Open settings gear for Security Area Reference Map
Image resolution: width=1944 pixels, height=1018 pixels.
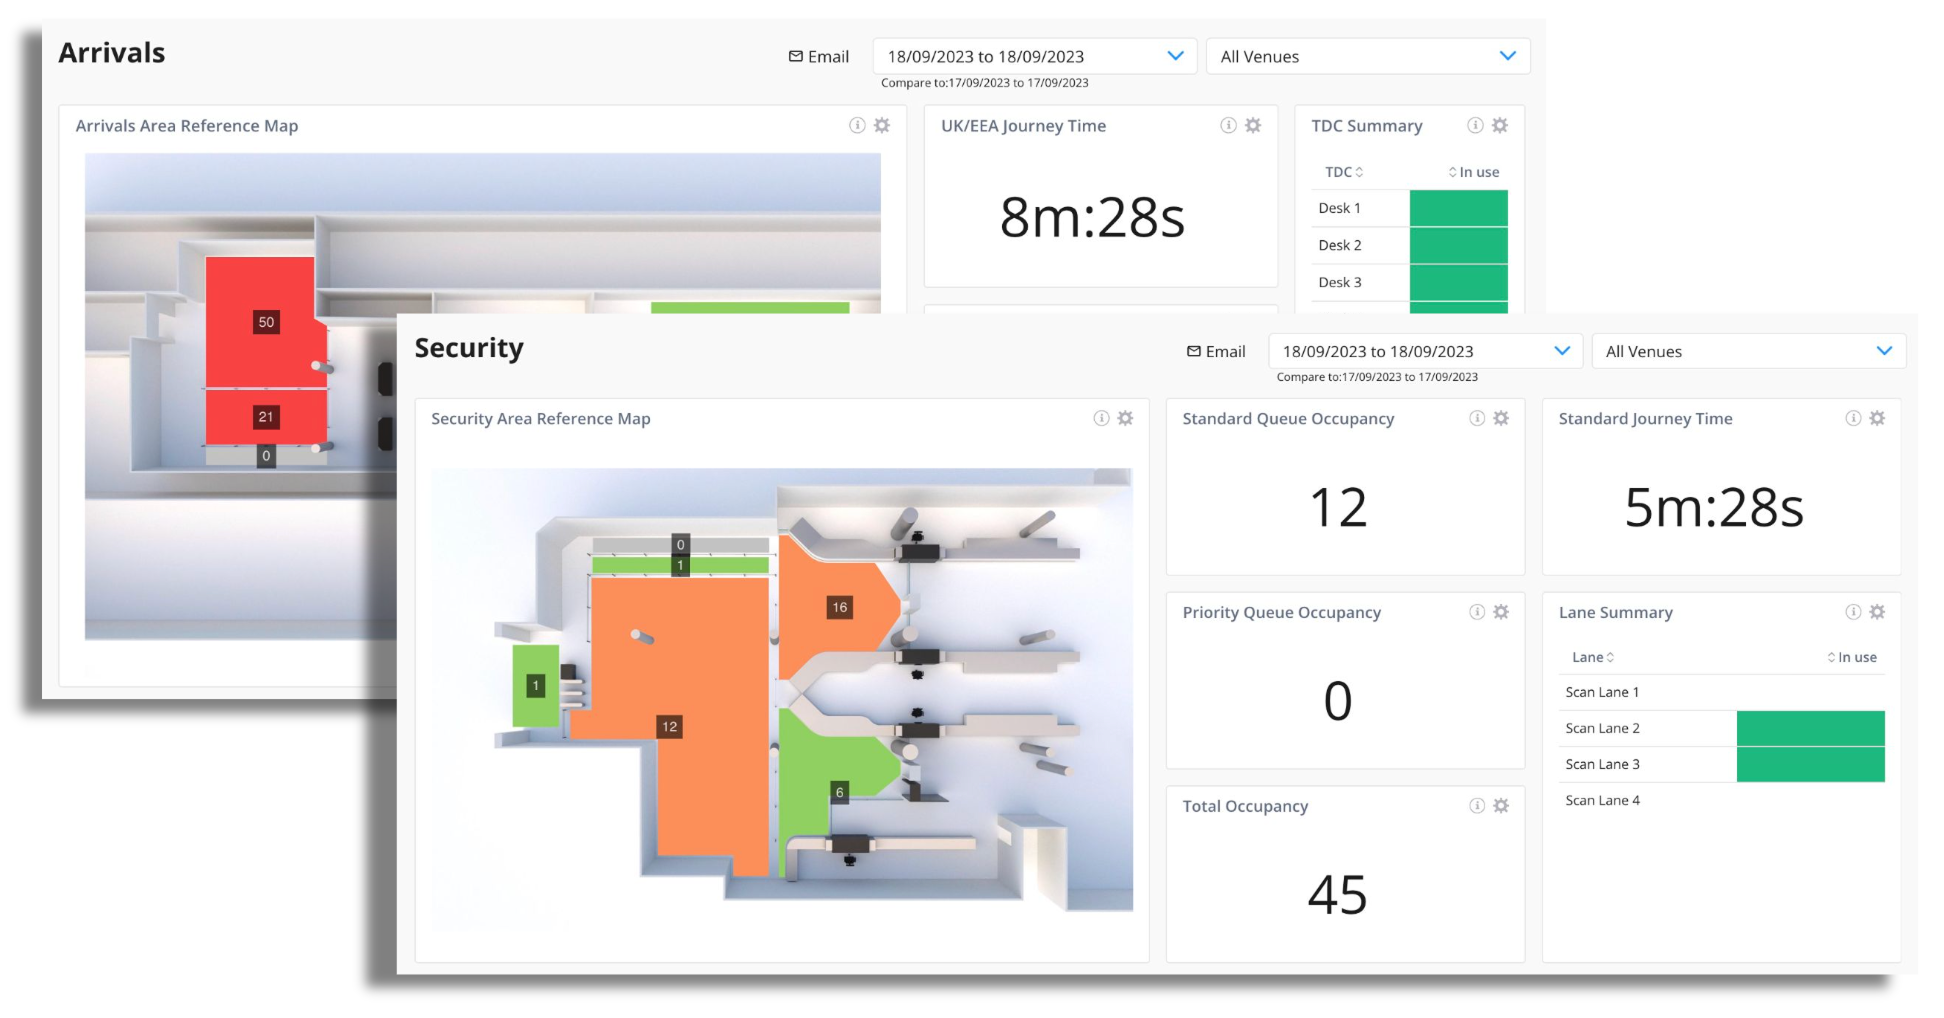tap(1125, 418)
